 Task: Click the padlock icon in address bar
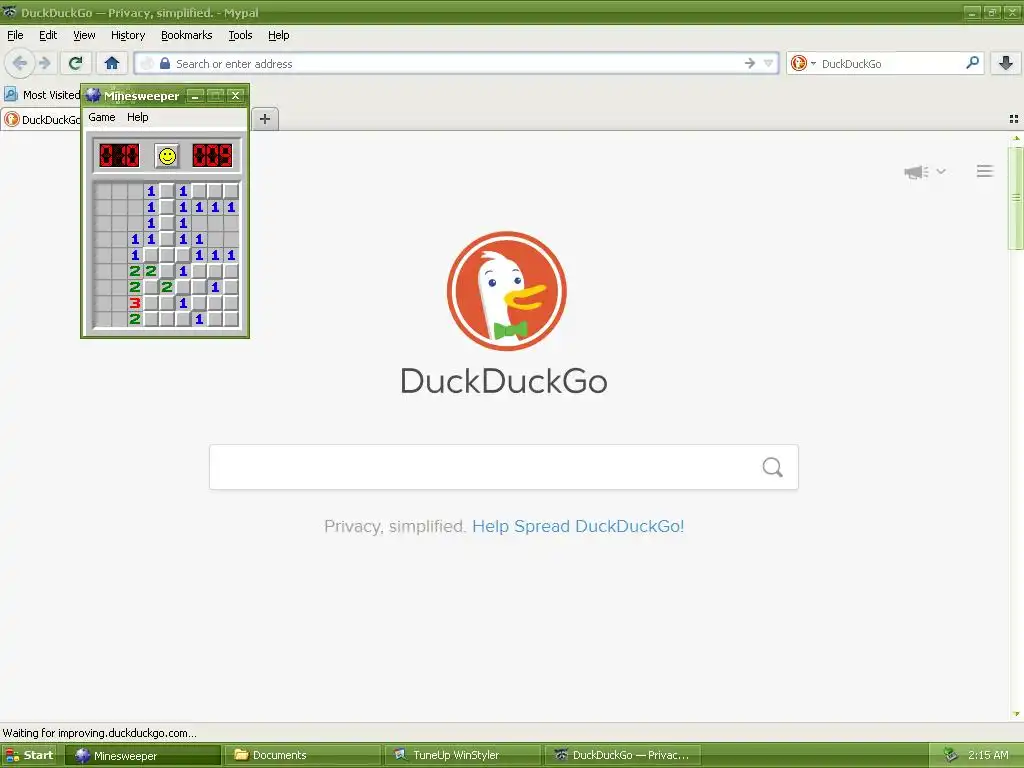[165, 63]
